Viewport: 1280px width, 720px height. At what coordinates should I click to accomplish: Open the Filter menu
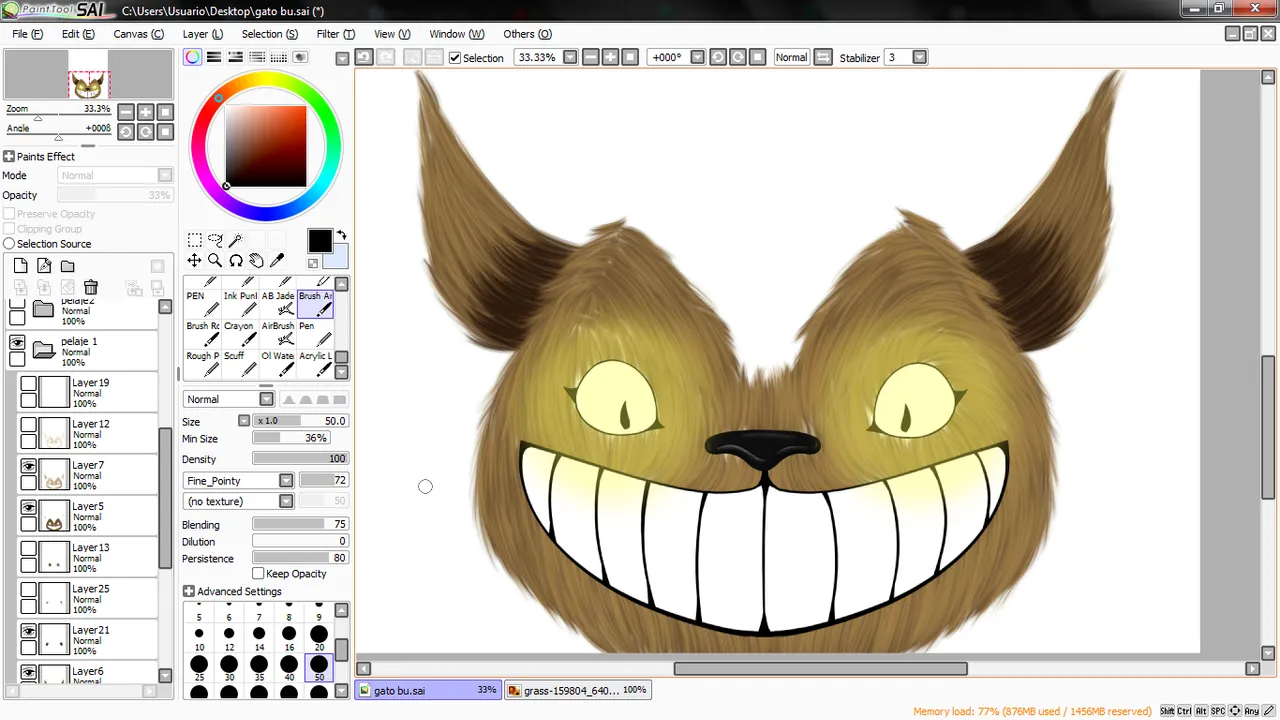tap(335, 34)
